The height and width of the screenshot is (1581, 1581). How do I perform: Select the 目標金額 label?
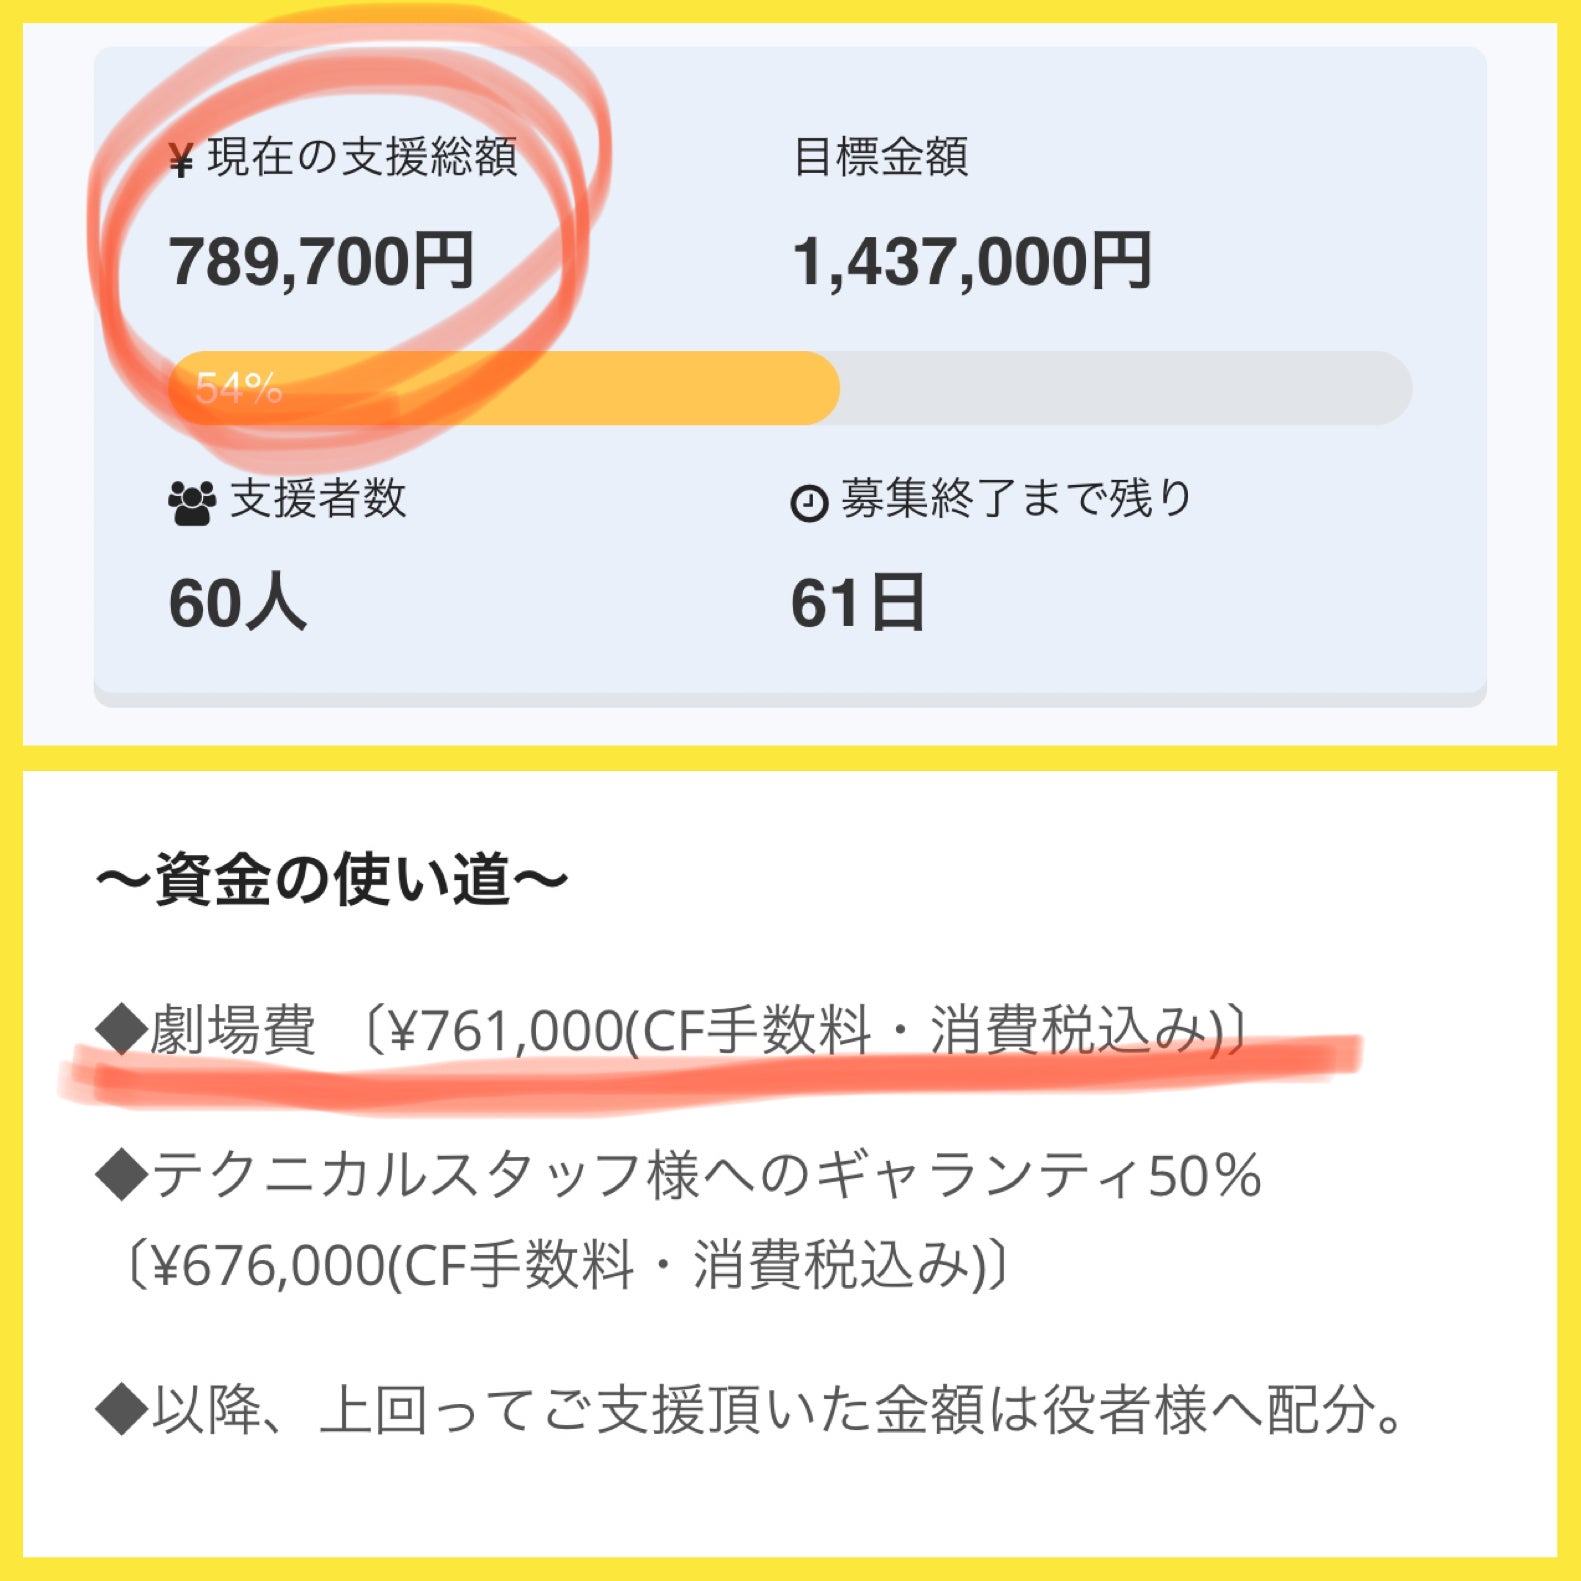coord(880,157)
